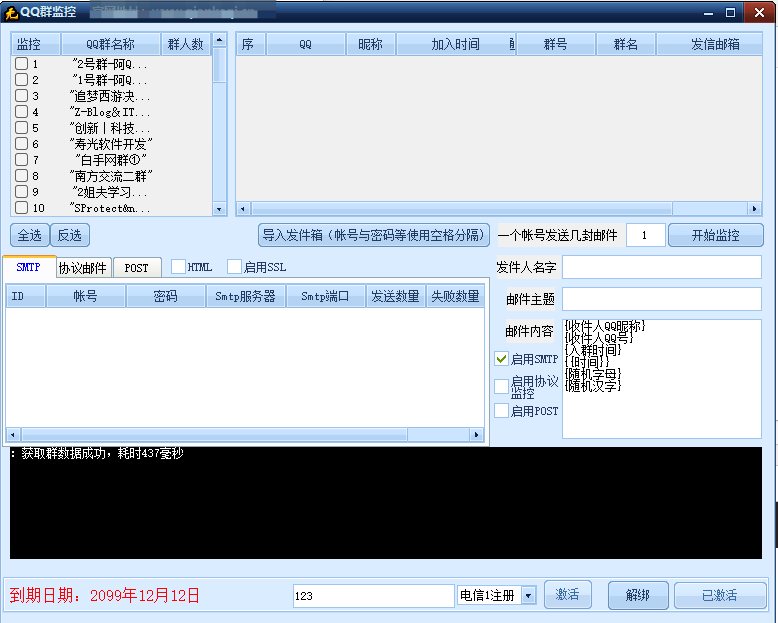The height and width of the screenshot is (623, 778).
Task: Click the 发件人名字 input field
Action: coord(661,267)
